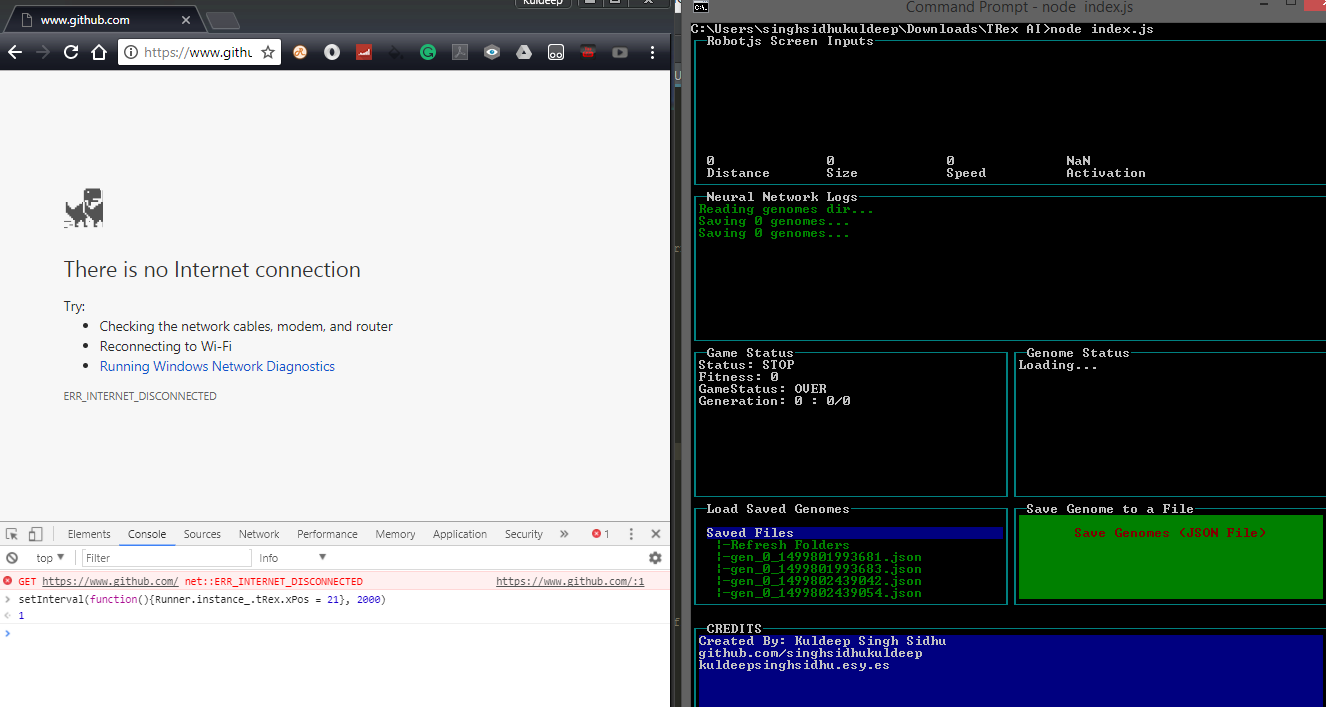Open the Google Drive extension icon

click(524, 52)
